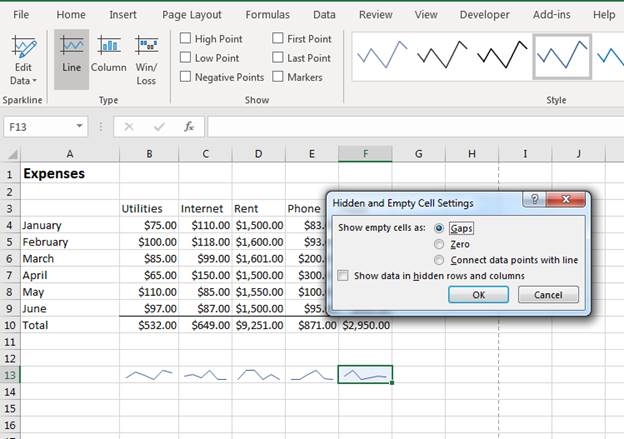Screen dimensions: 624x439
Task: Click the formula bar cancel X icon
Action: [x=129, y=127]
